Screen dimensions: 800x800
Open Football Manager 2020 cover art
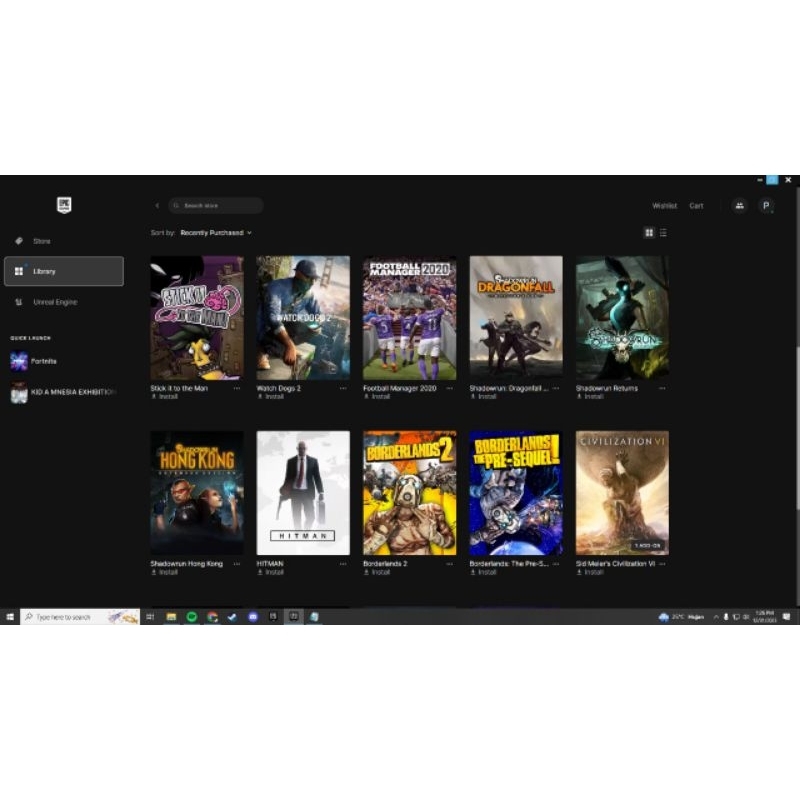coord(410,318)
